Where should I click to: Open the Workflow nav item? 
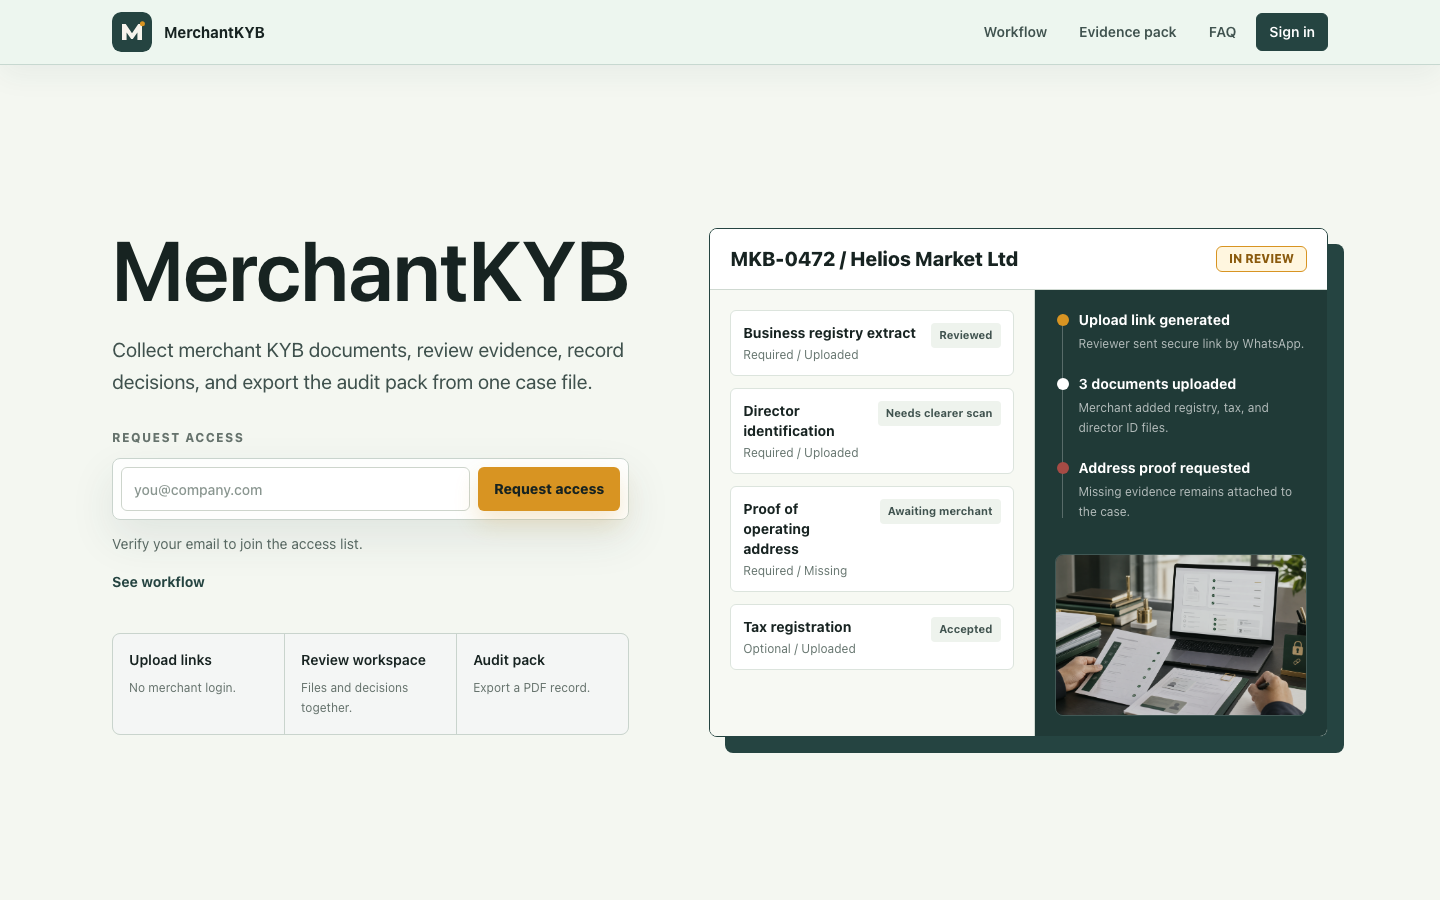(x=1015, y=32)
